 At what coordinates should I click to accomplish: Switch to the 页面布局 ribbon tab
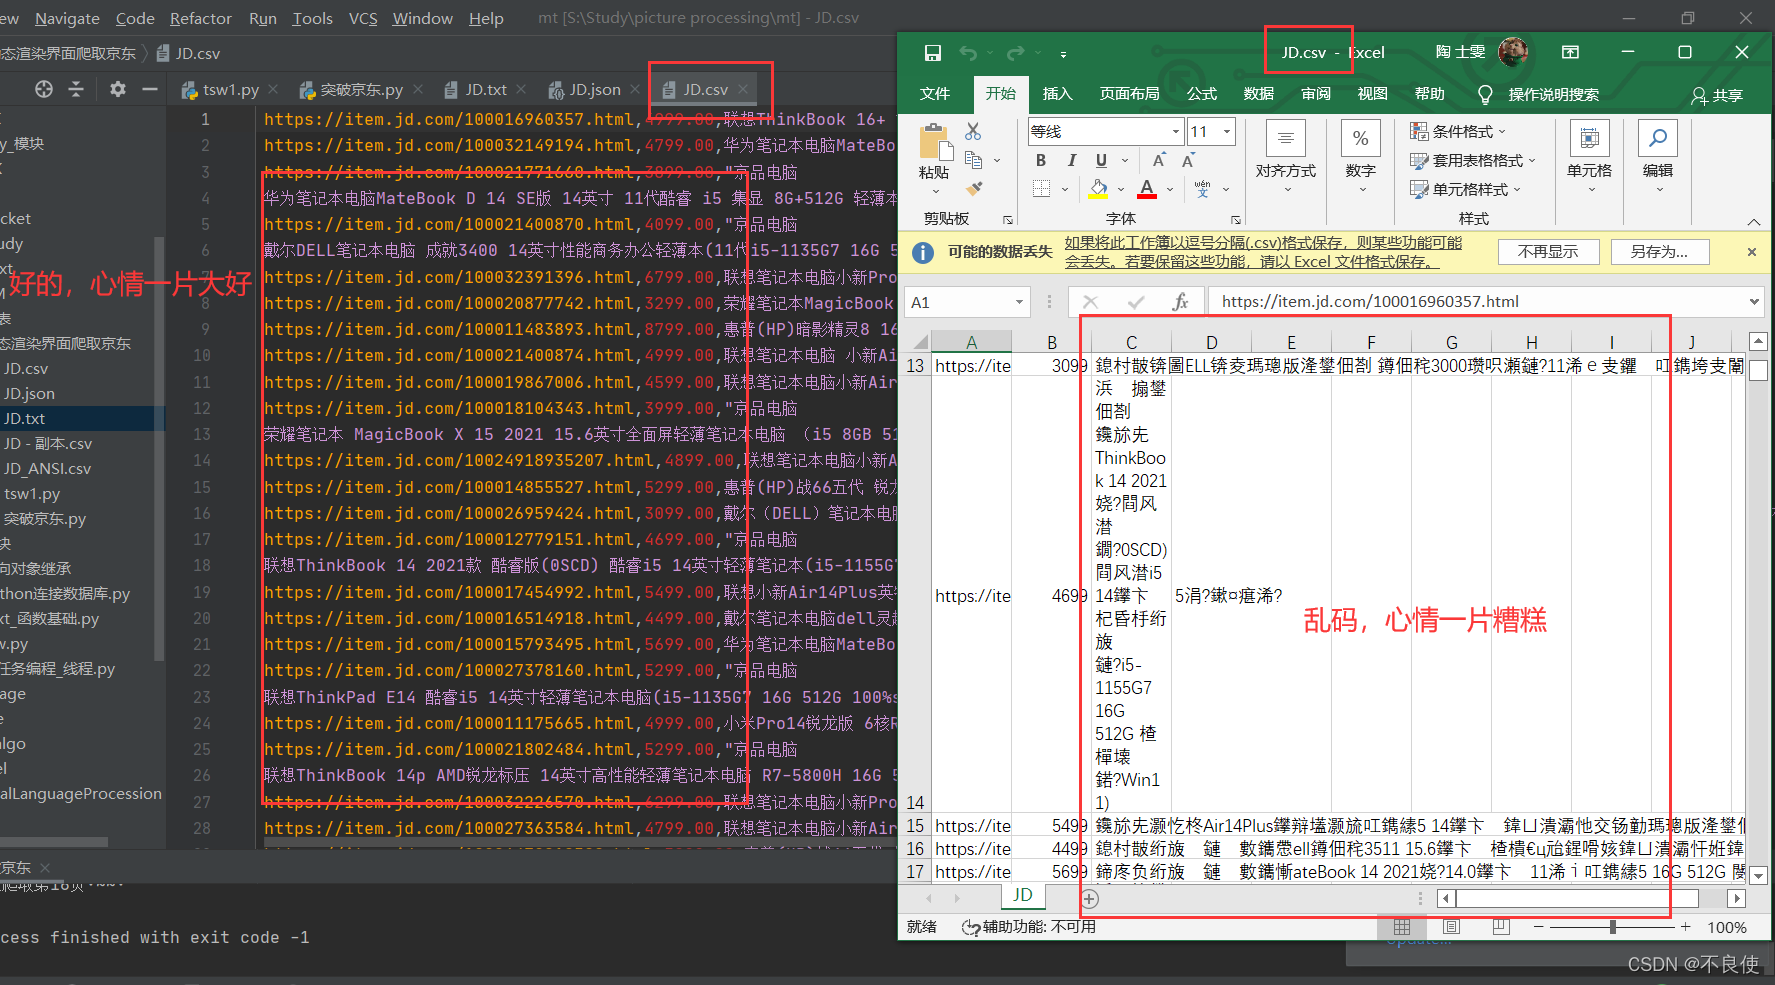coord(1130,94)
